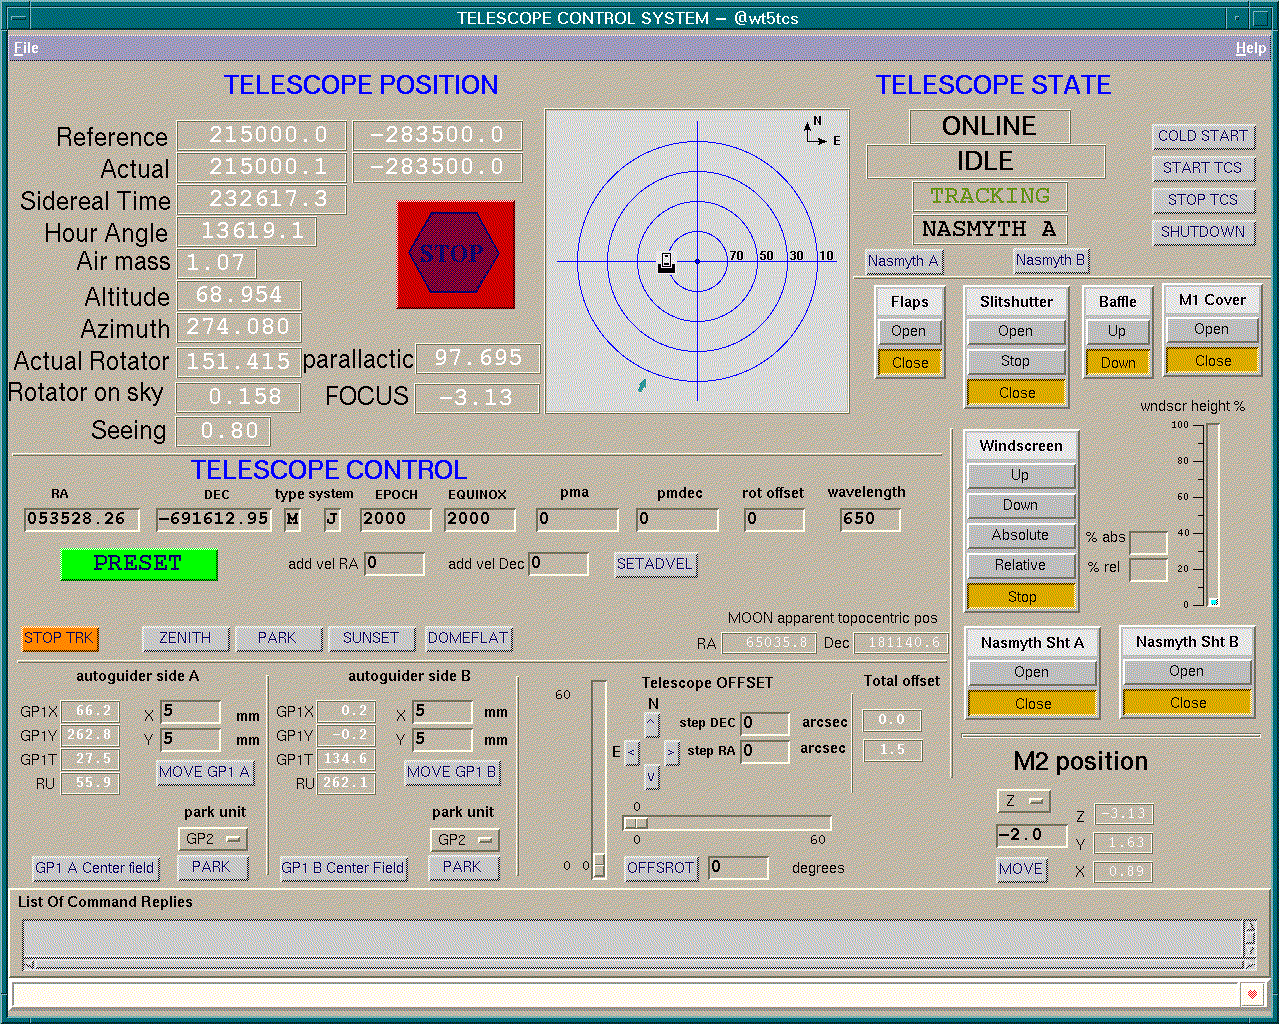Click the horizontal telescope offset slider handle

pos(636,824)
